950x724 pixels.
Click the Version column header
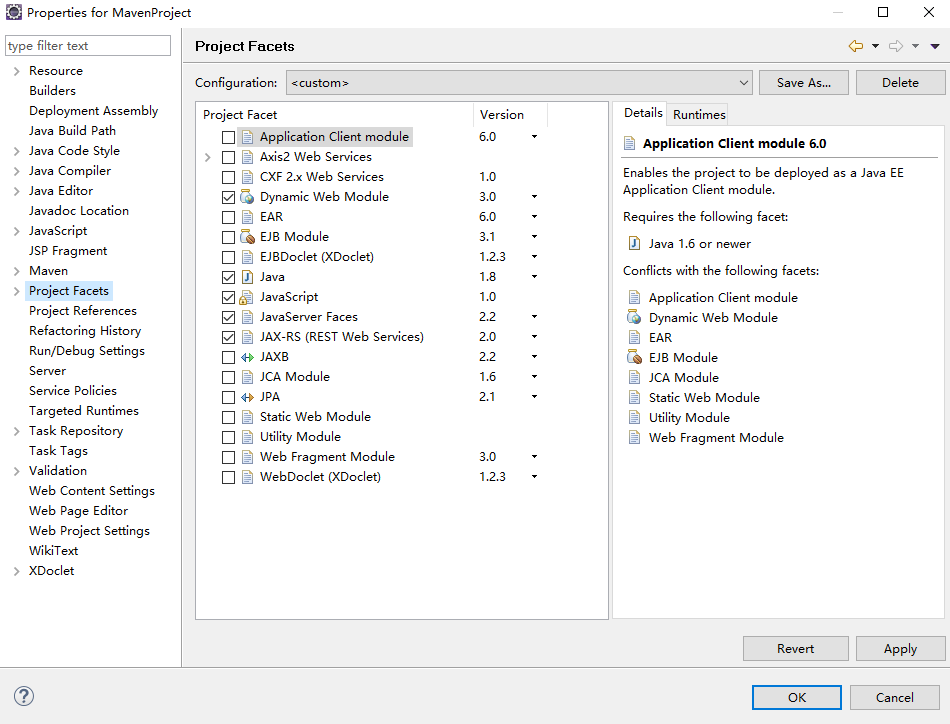510,115
